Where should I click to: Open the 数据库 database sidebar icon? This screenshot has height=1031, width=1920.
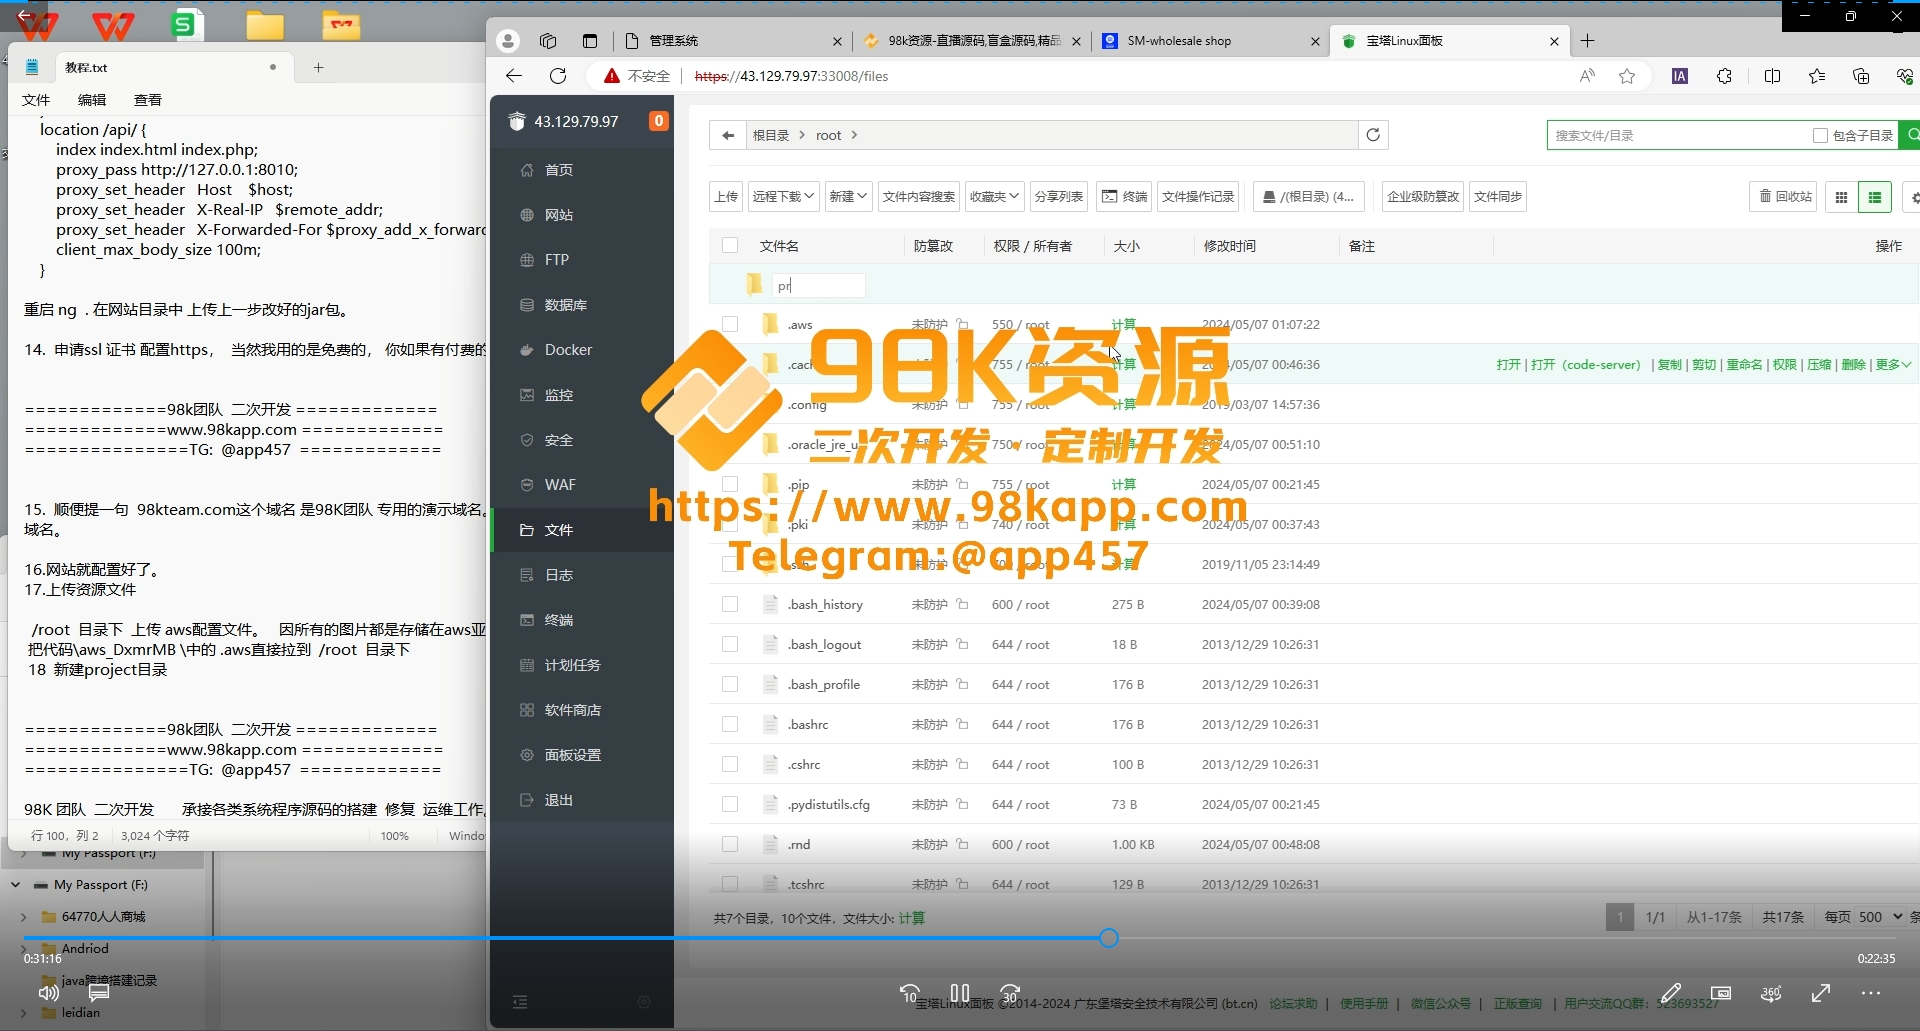click(x=527, y=305)
